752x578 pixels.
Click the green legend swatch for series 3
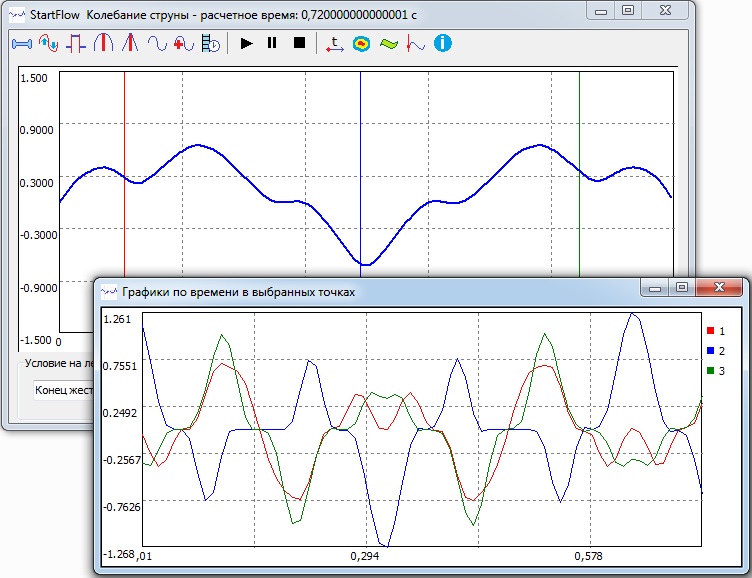(711, 370)
